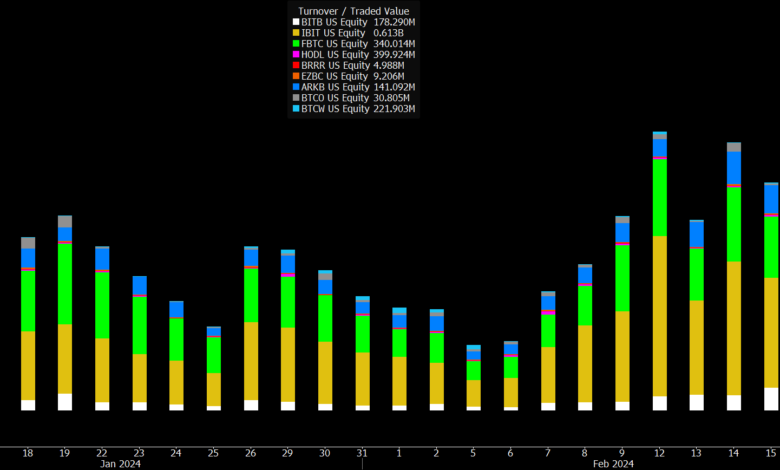
Task: Click the yellow IBIT bar segment for Feb 12
Action: 660,315
